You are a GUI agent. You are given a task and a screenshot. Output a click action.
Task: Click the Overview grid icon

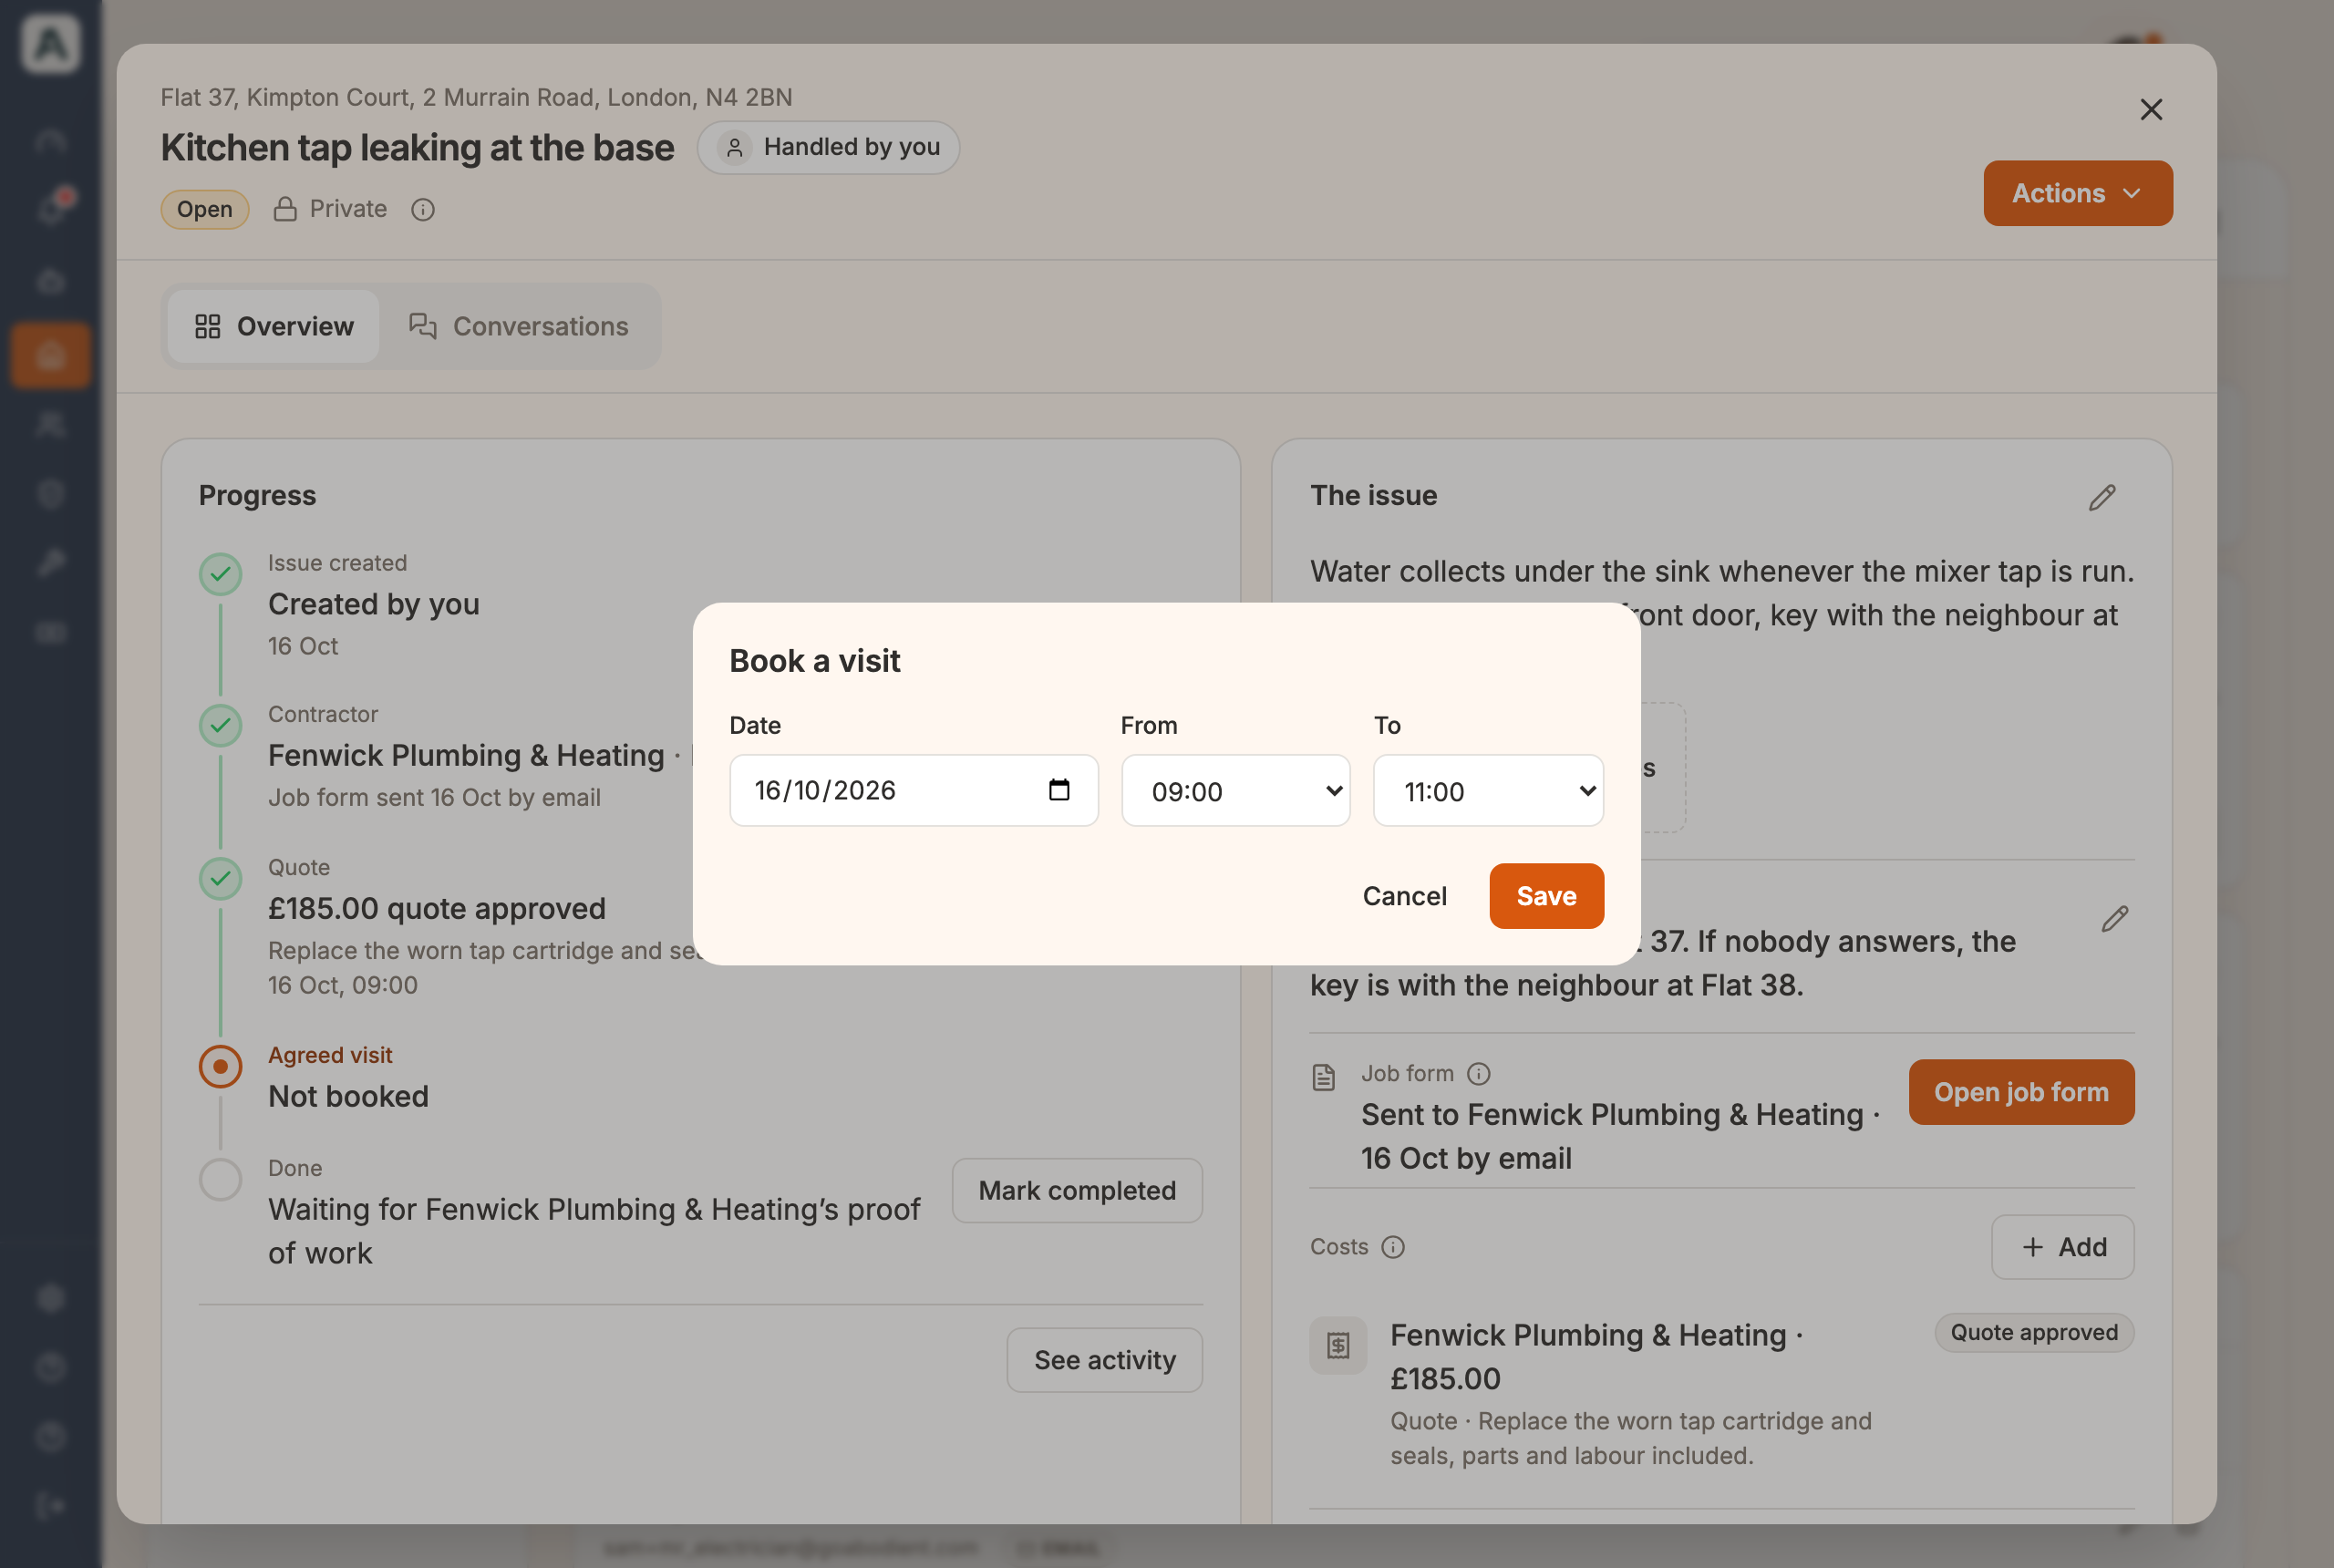tap(207, 326)
